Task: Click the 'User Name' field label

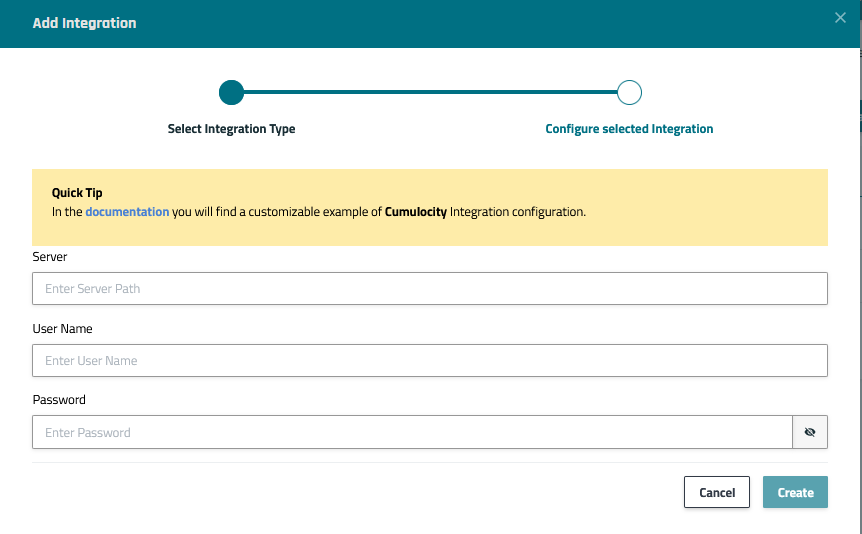Action: pyautogui.click(x=62, y=329)
